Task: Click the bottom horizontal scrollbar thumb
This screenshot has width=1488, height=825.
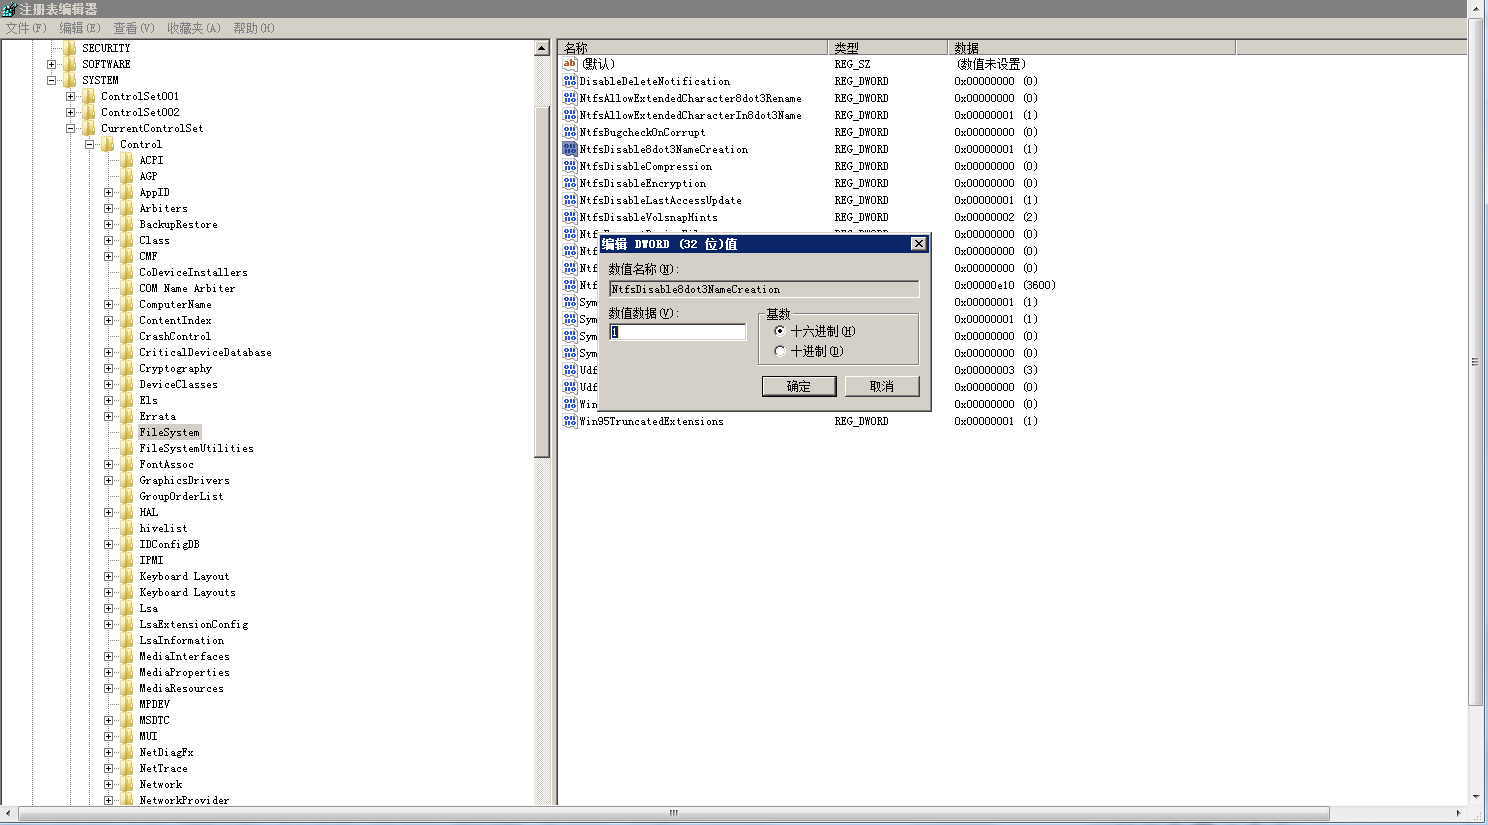Action: click(674, 813)
